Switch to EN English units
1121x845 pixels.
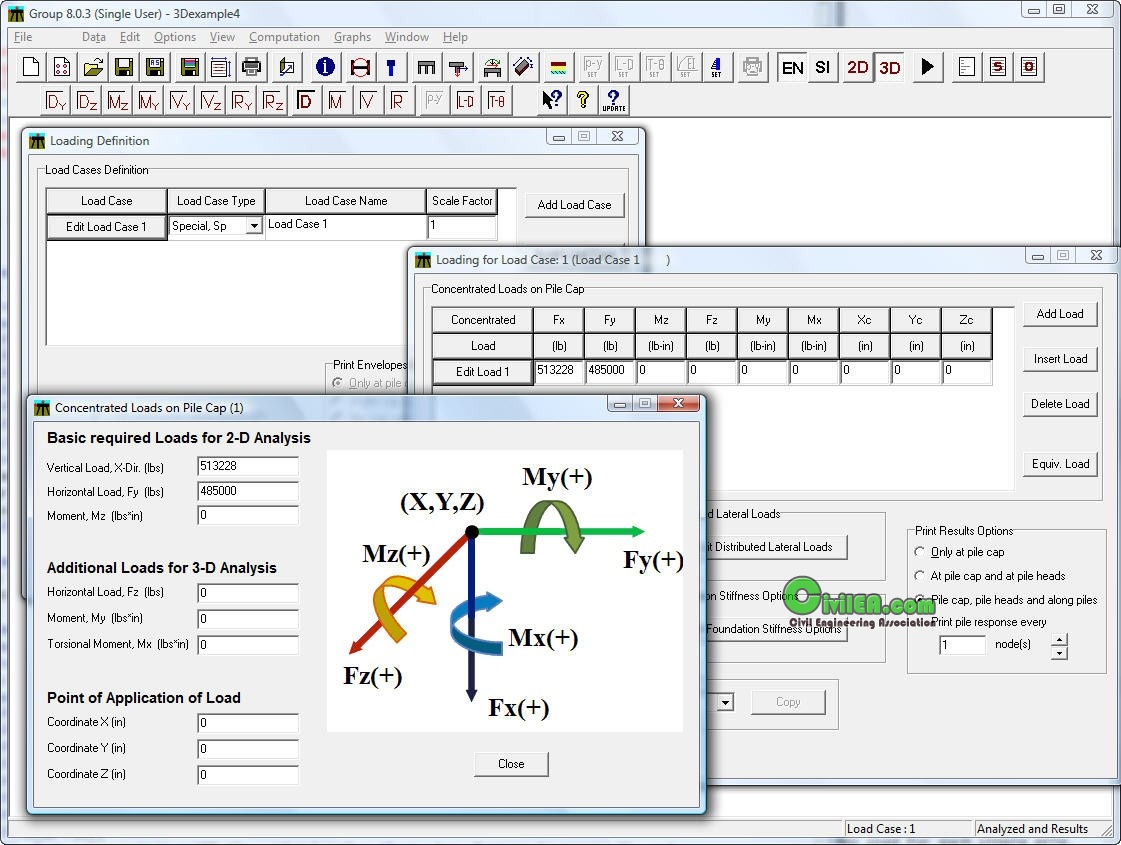tap(792, 67)
